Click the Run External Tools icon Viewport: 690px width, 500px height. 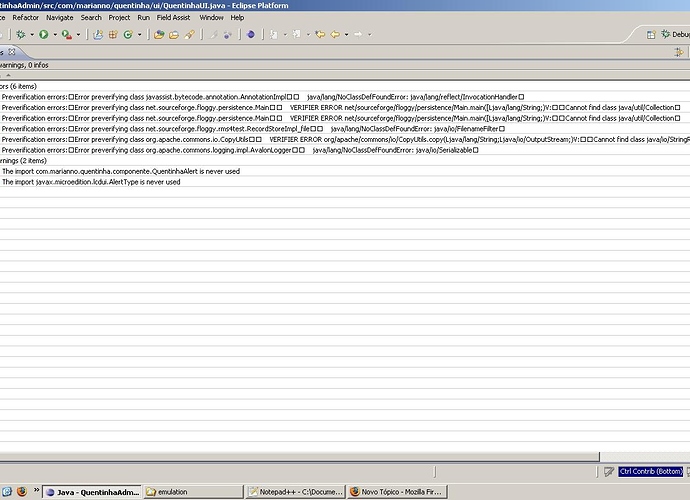pos(67,34)
